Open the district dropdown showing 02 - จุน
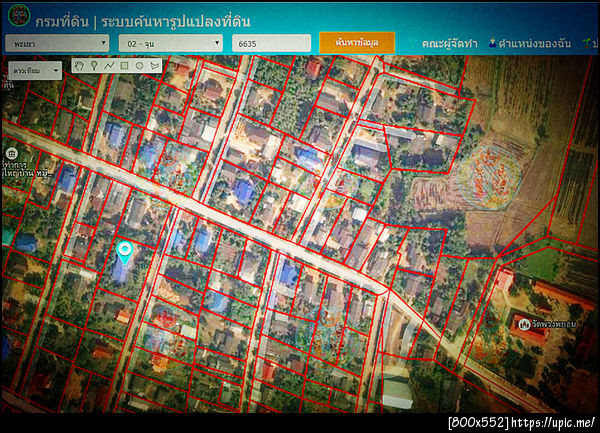600x433 pixels. click(171, 43)
